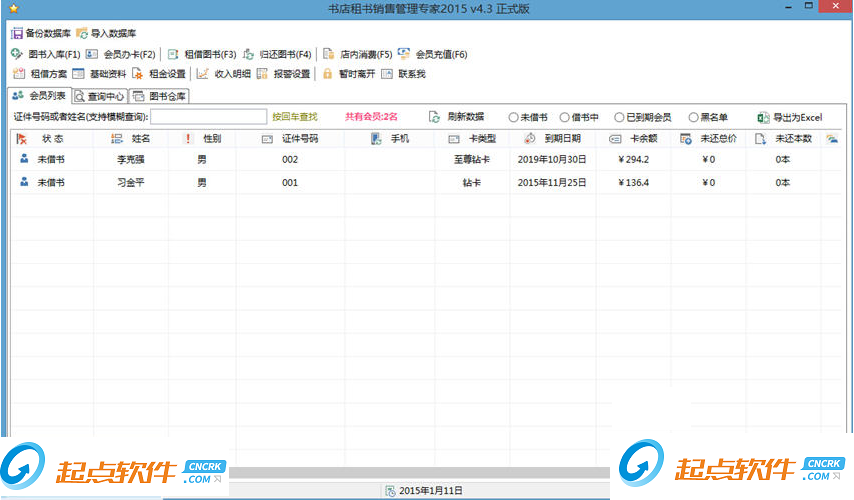Click the 报警设置 alarm settings icon
This screenshot has width=854, height=500.
coord(262,74)
